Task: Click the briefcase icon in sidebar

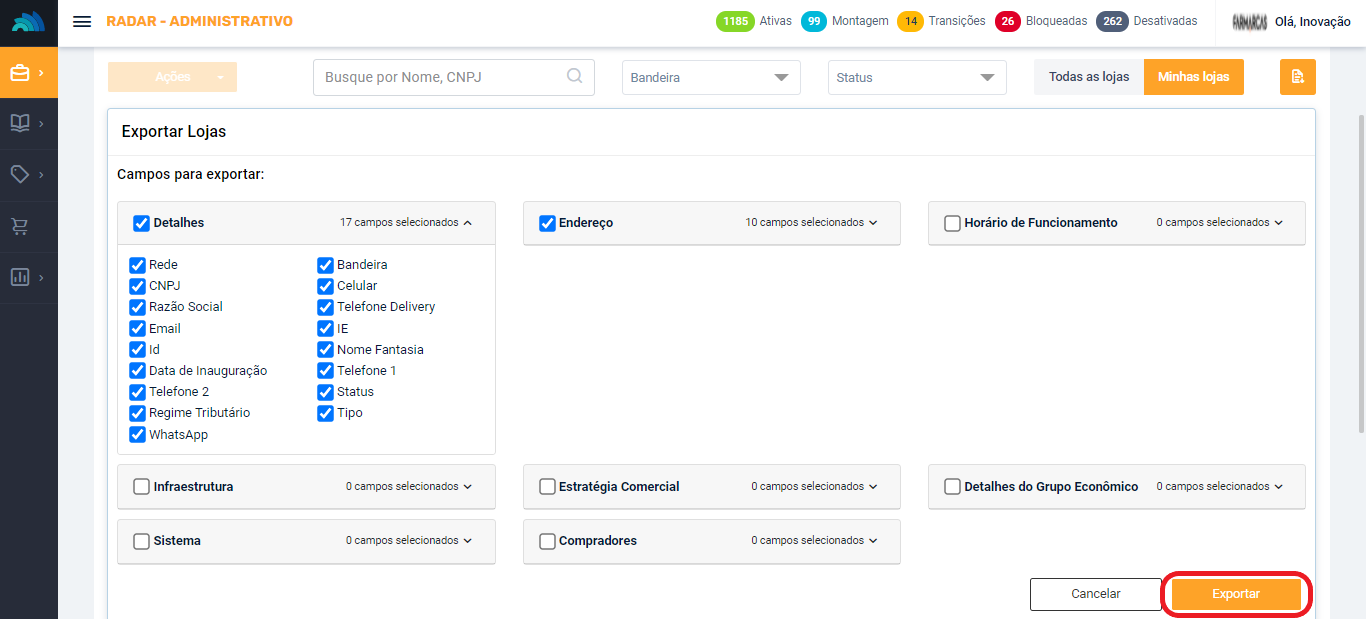Action: click(x=20, y=73)
